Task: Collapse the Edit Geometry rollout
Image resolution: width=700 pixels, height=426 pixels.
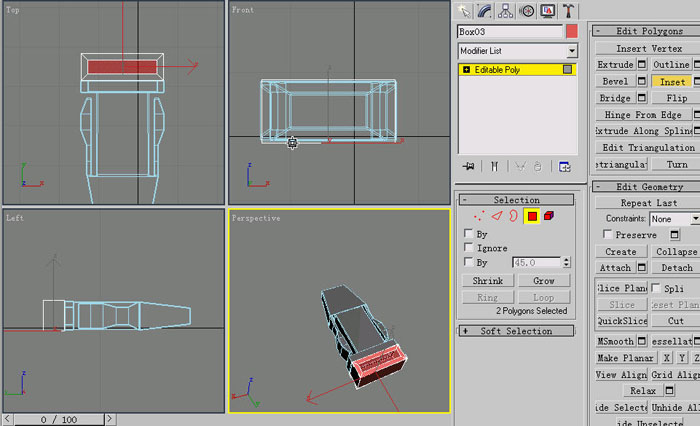Action: pos(647,187)
